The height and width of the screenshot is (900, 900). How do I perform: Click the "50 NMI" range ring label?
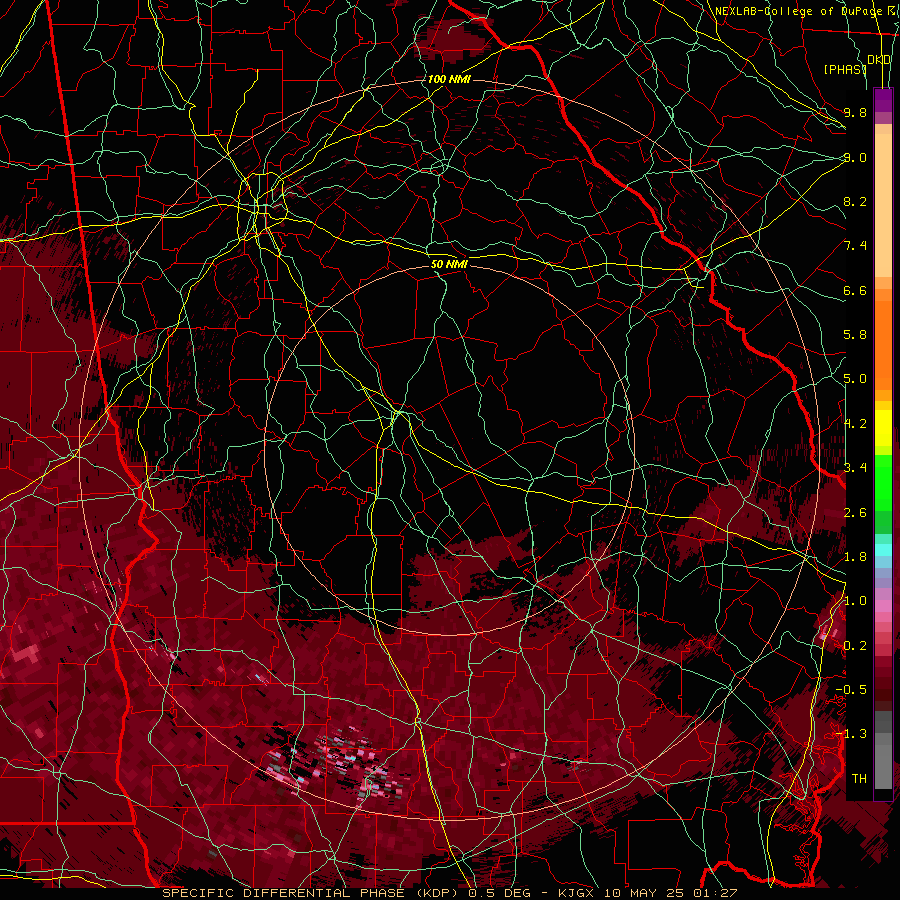coord(449,264)
